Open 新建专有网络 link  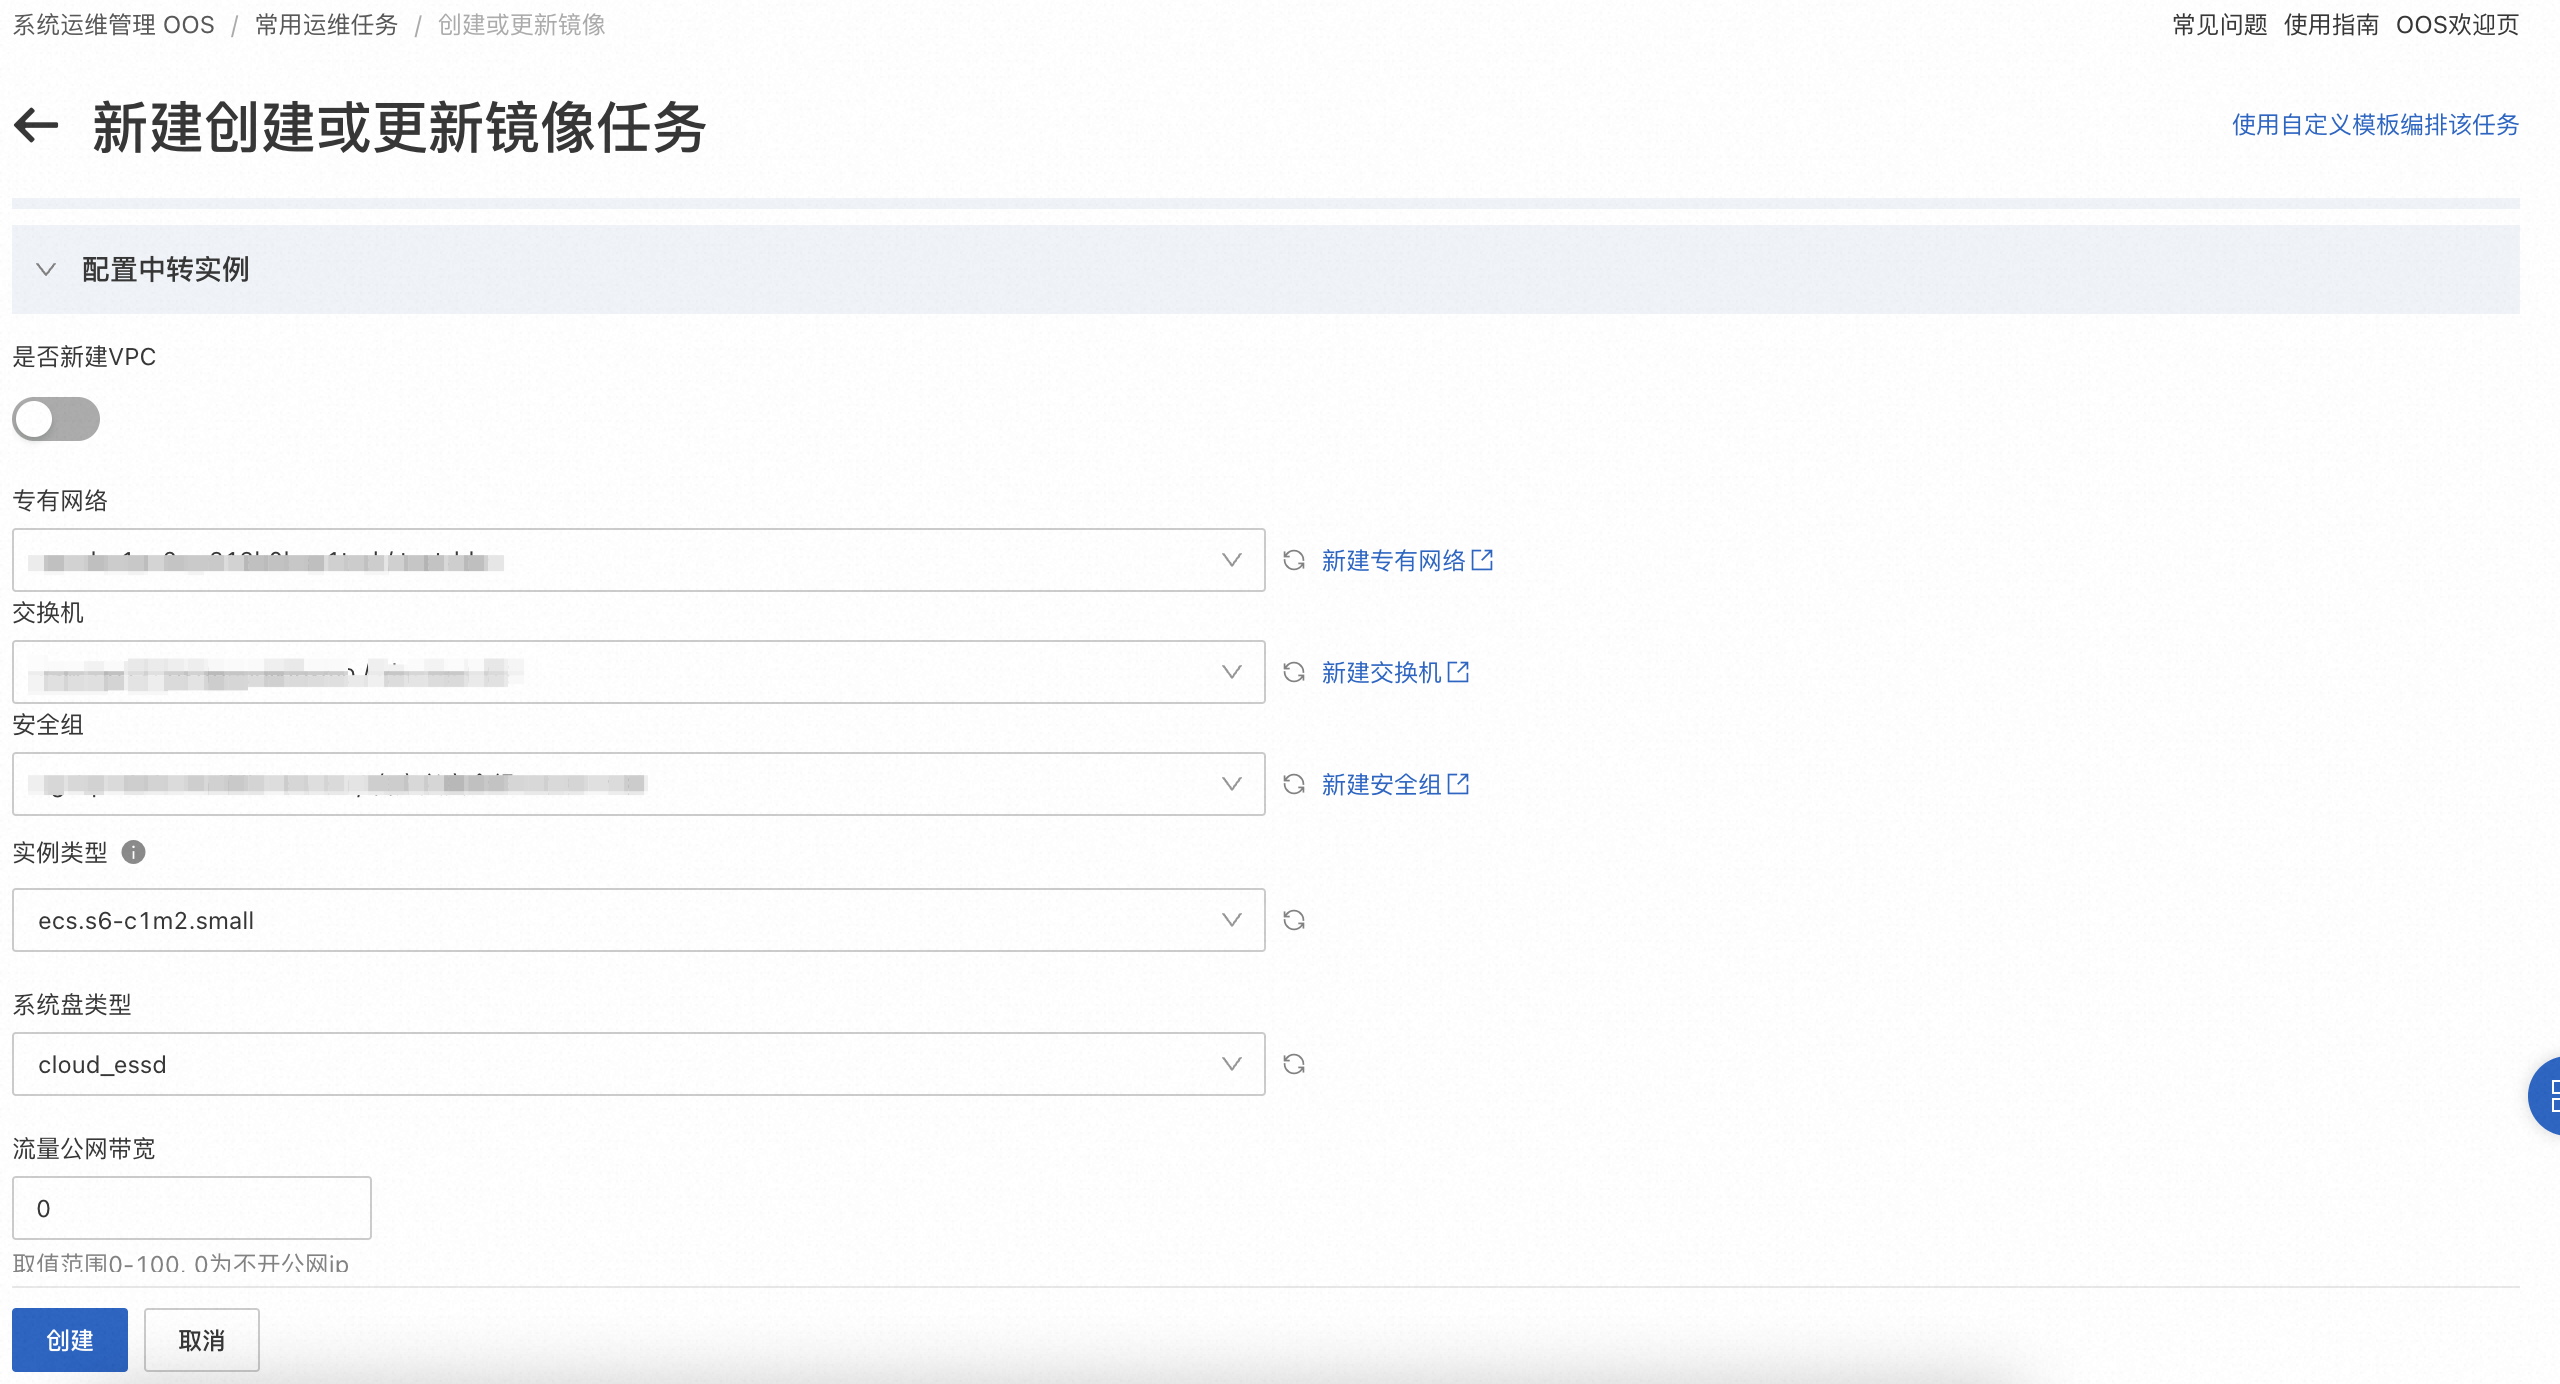1406,560
